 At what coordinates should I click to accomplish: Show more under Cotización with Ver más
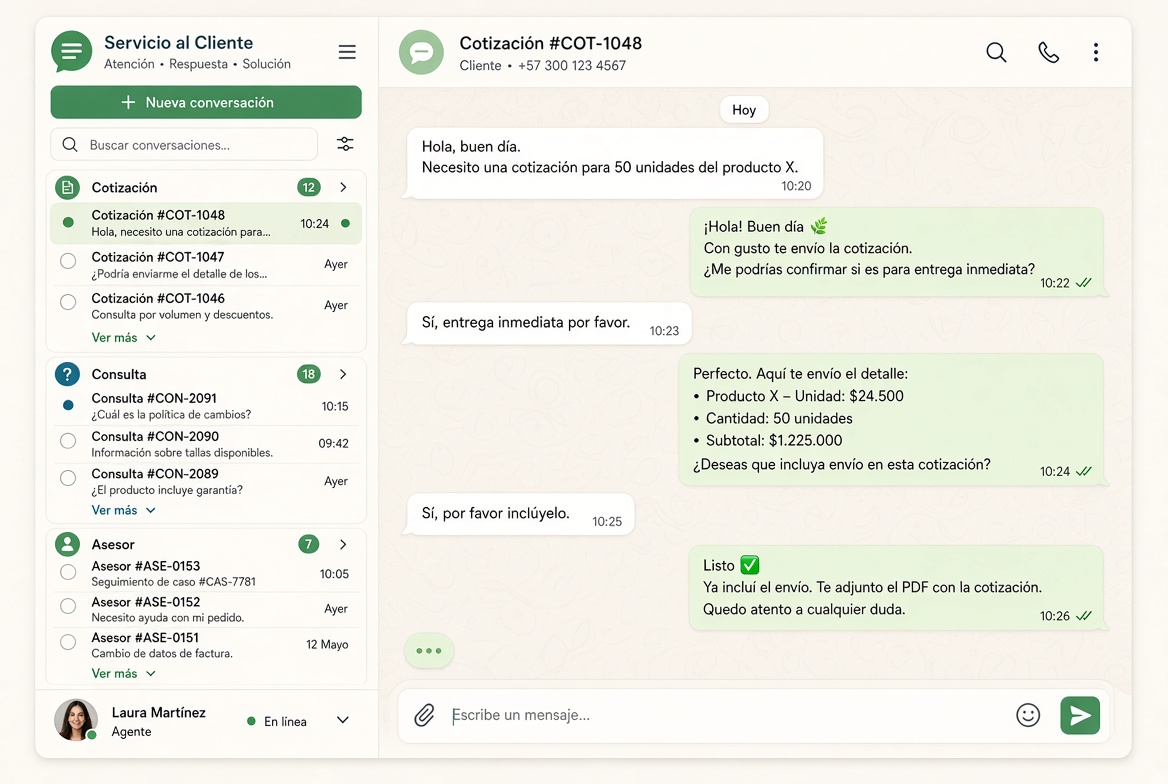click(x=124, y=338)
